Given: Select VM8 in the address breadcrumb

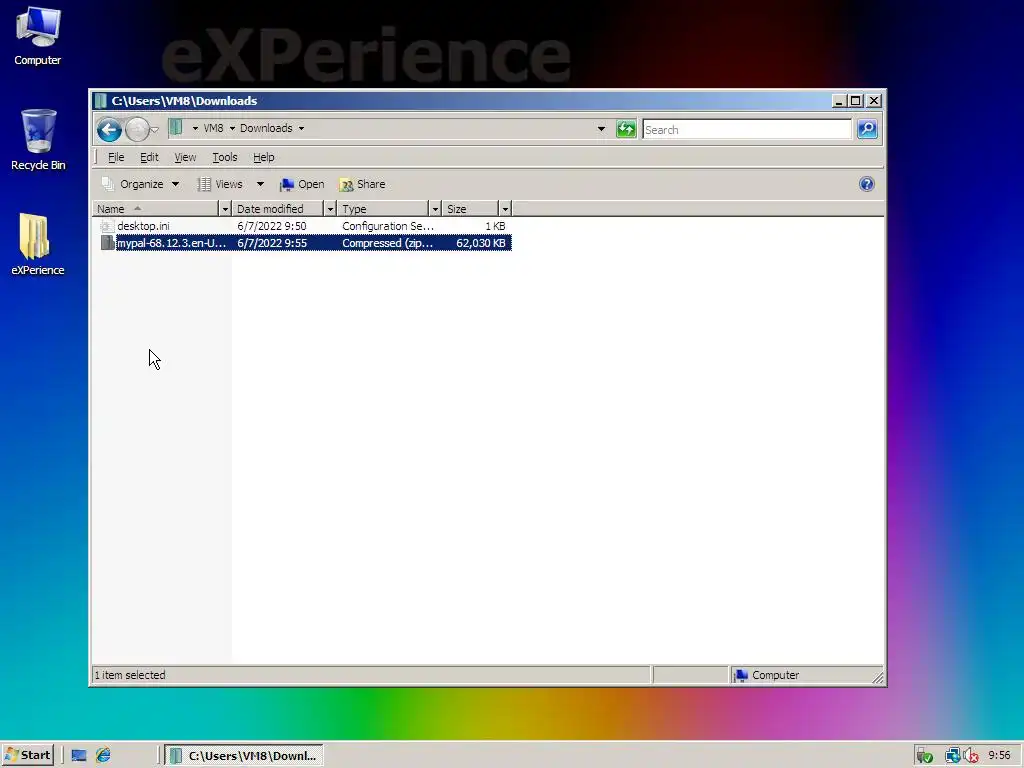Looking at the screenshot, I should pyautogui.click(x=214, y=129).
